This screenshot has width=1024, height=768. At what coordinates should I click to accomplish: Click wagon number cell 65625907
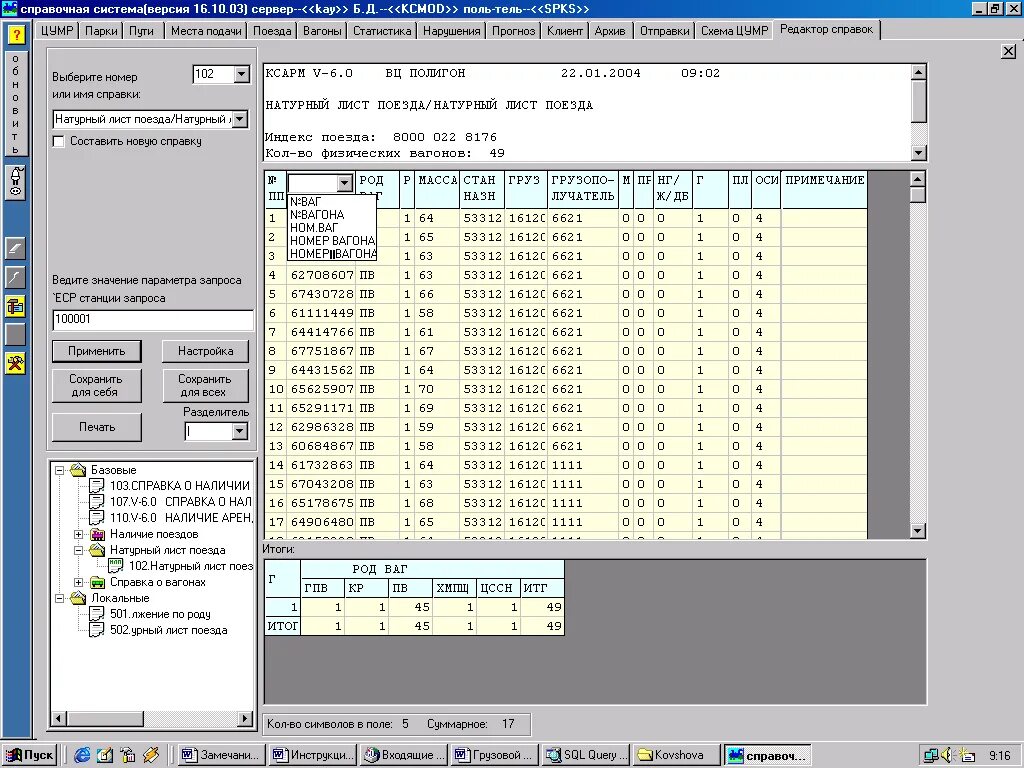322,389
